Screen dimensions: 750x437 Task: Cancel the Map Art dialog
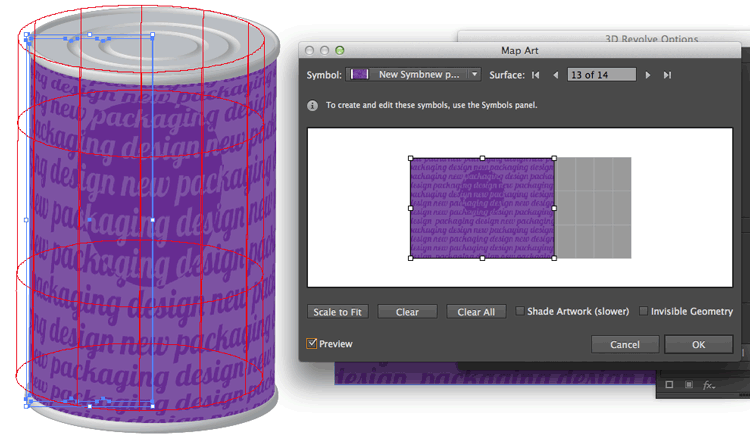pos(624,344)
